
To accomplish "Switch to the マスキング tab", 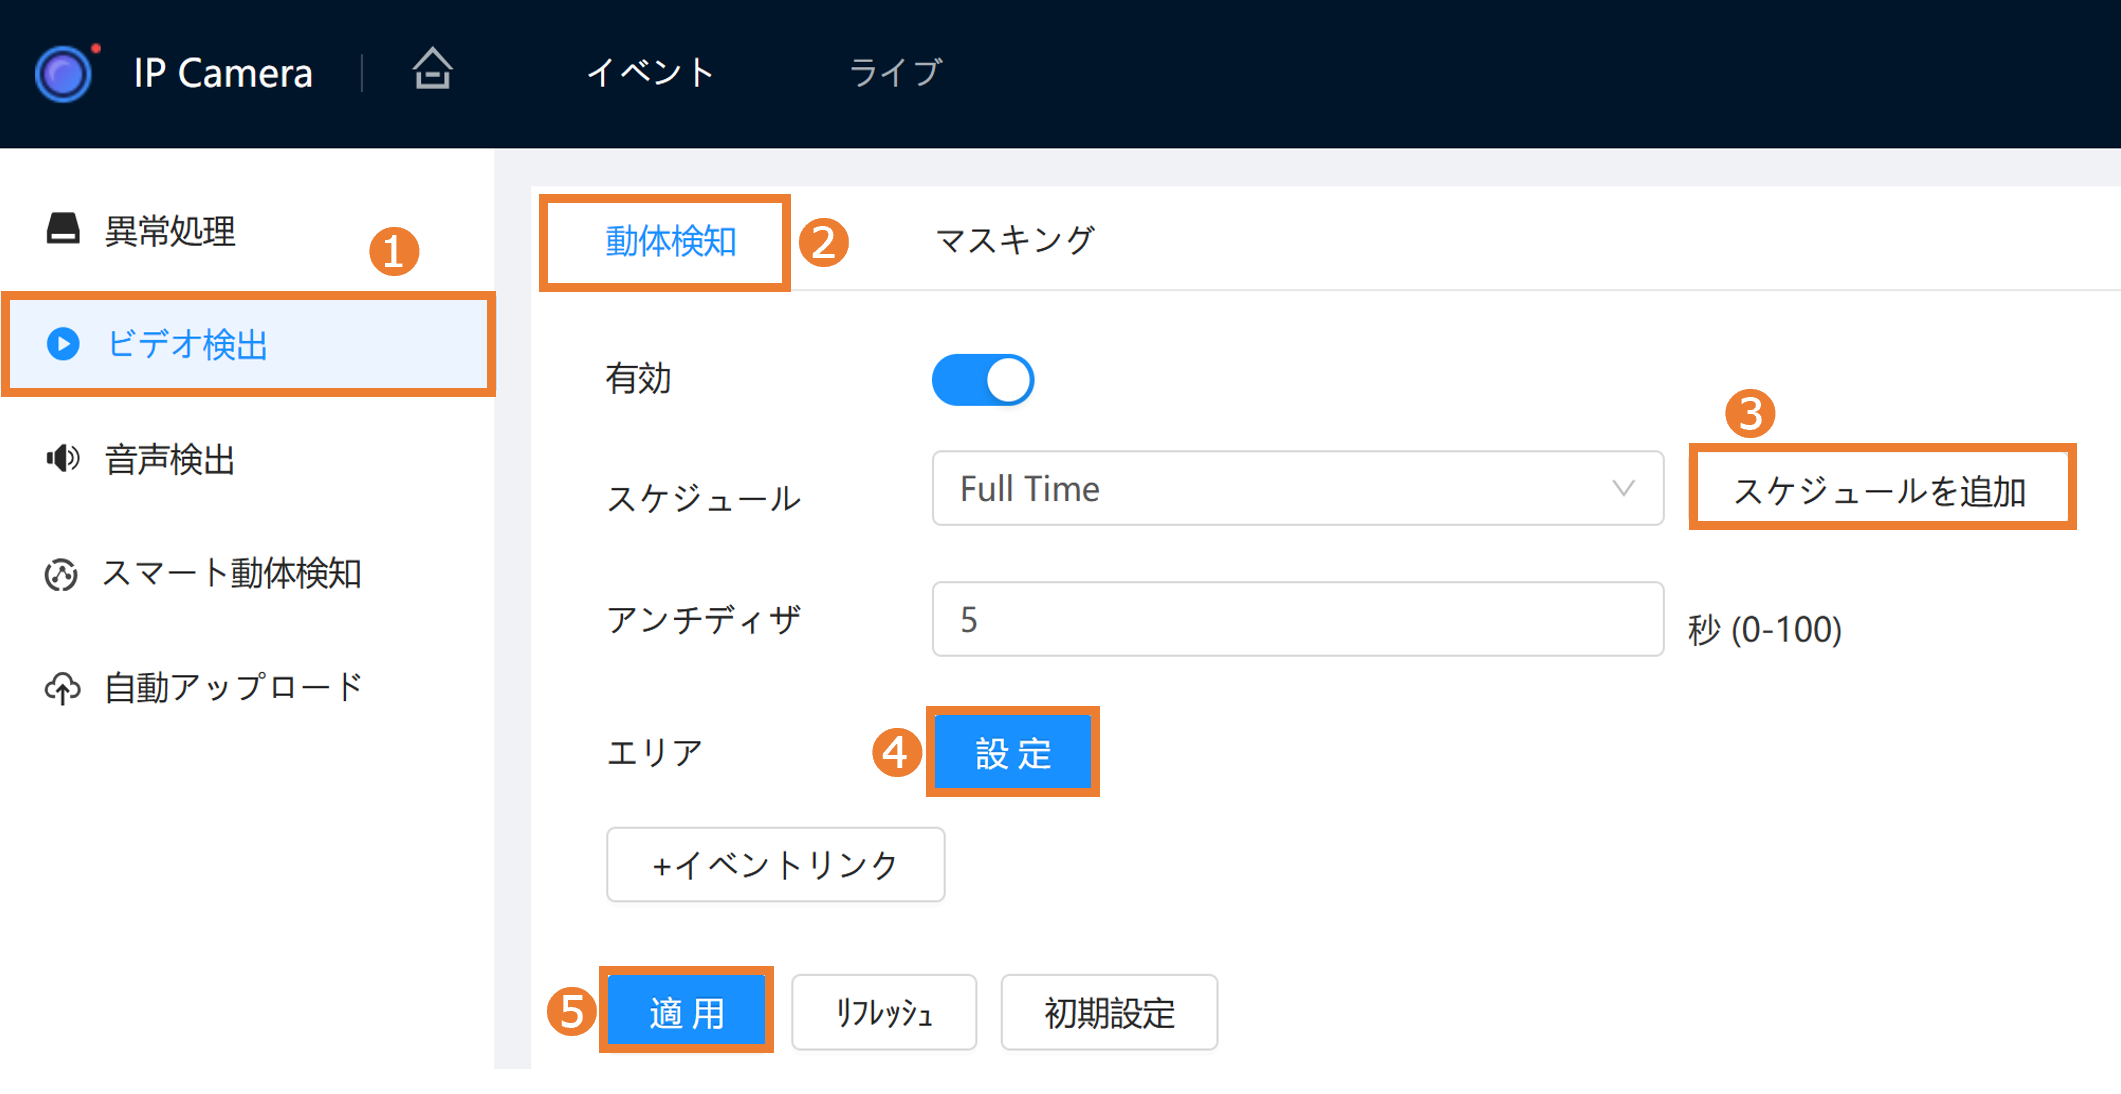I will point(1014,241).
